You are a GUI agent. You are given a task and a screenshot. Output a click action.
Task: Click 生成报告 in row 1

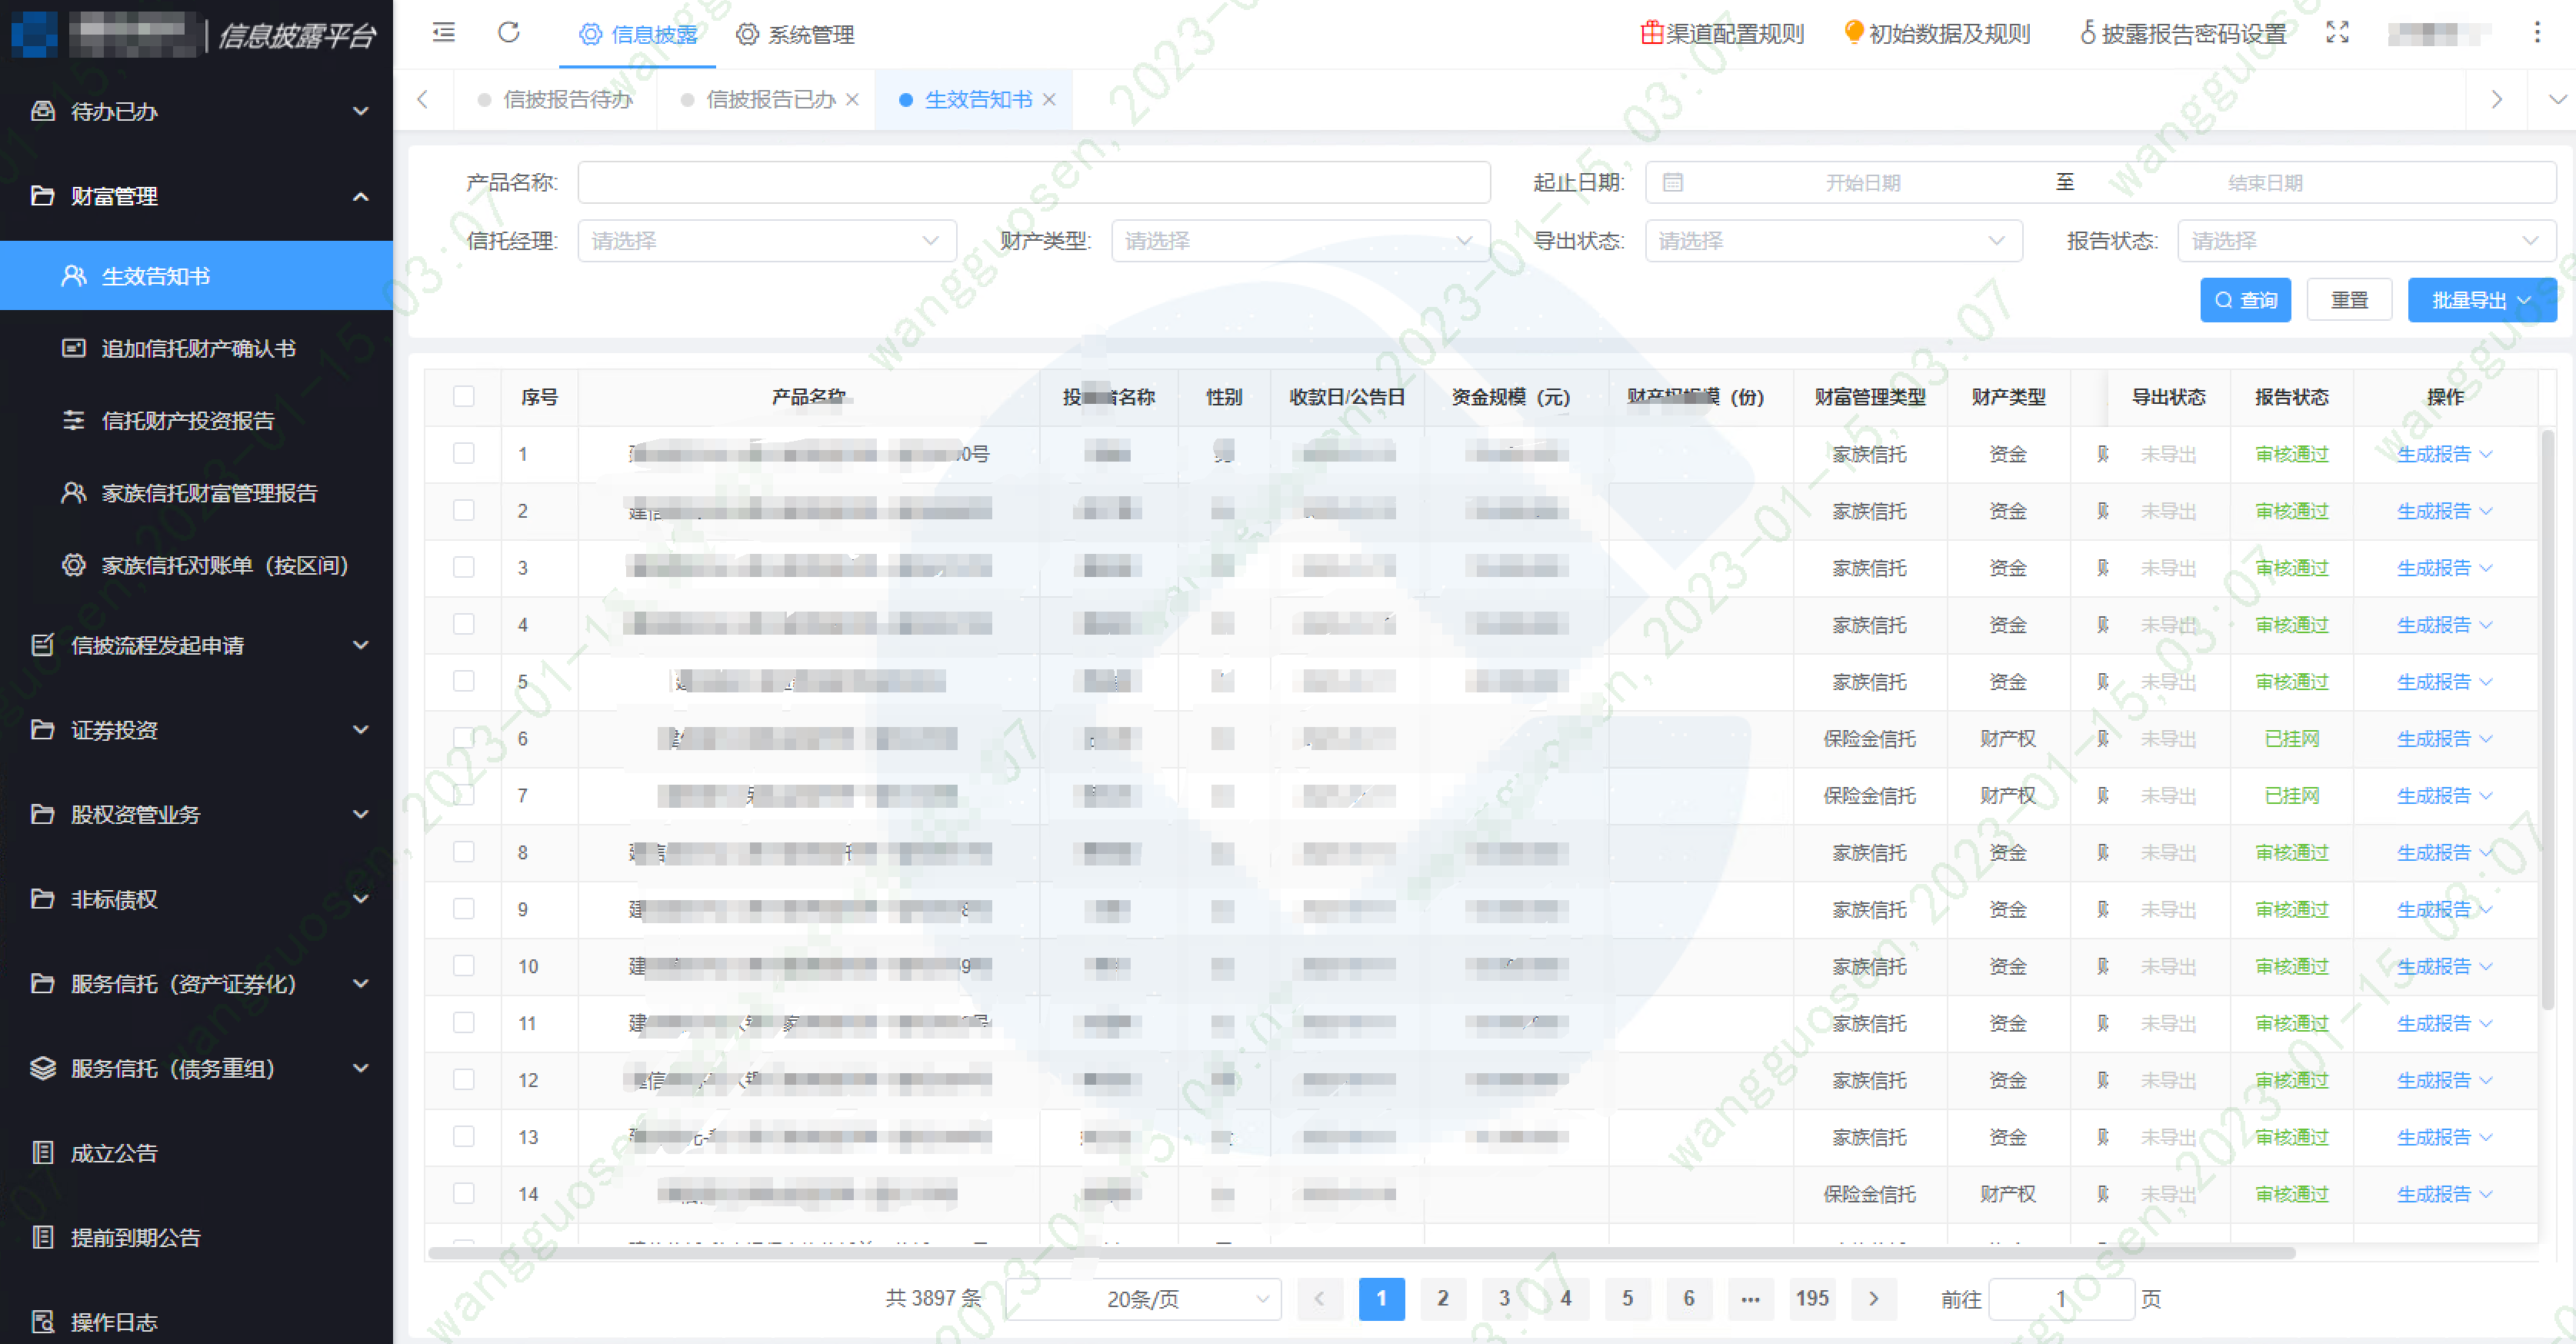(x=2444, y=454)
